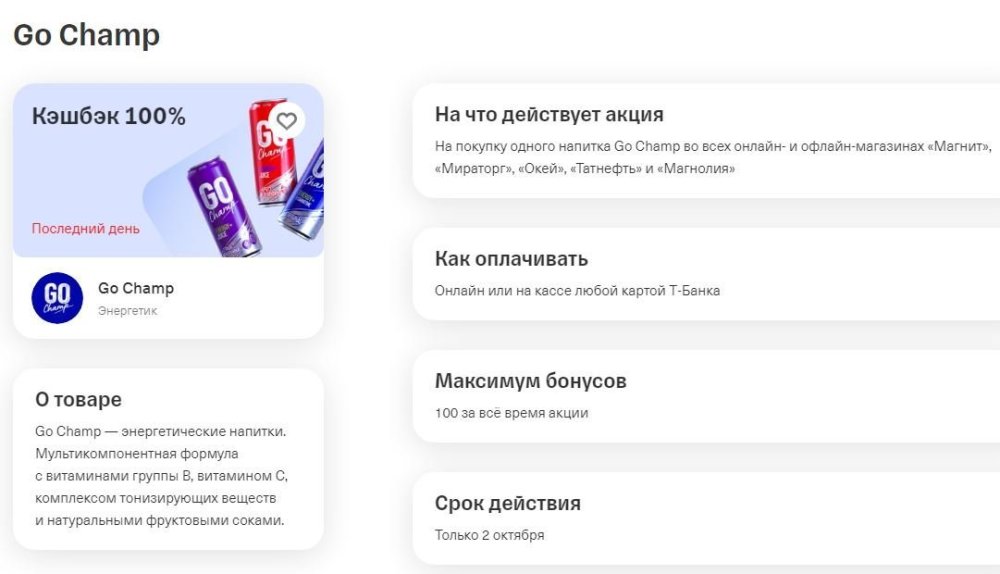Image resolution: width=1000 pixels, height=574 pixels.
Task: Click the Go Champ product description text
Action: click(x=161, y=476)
